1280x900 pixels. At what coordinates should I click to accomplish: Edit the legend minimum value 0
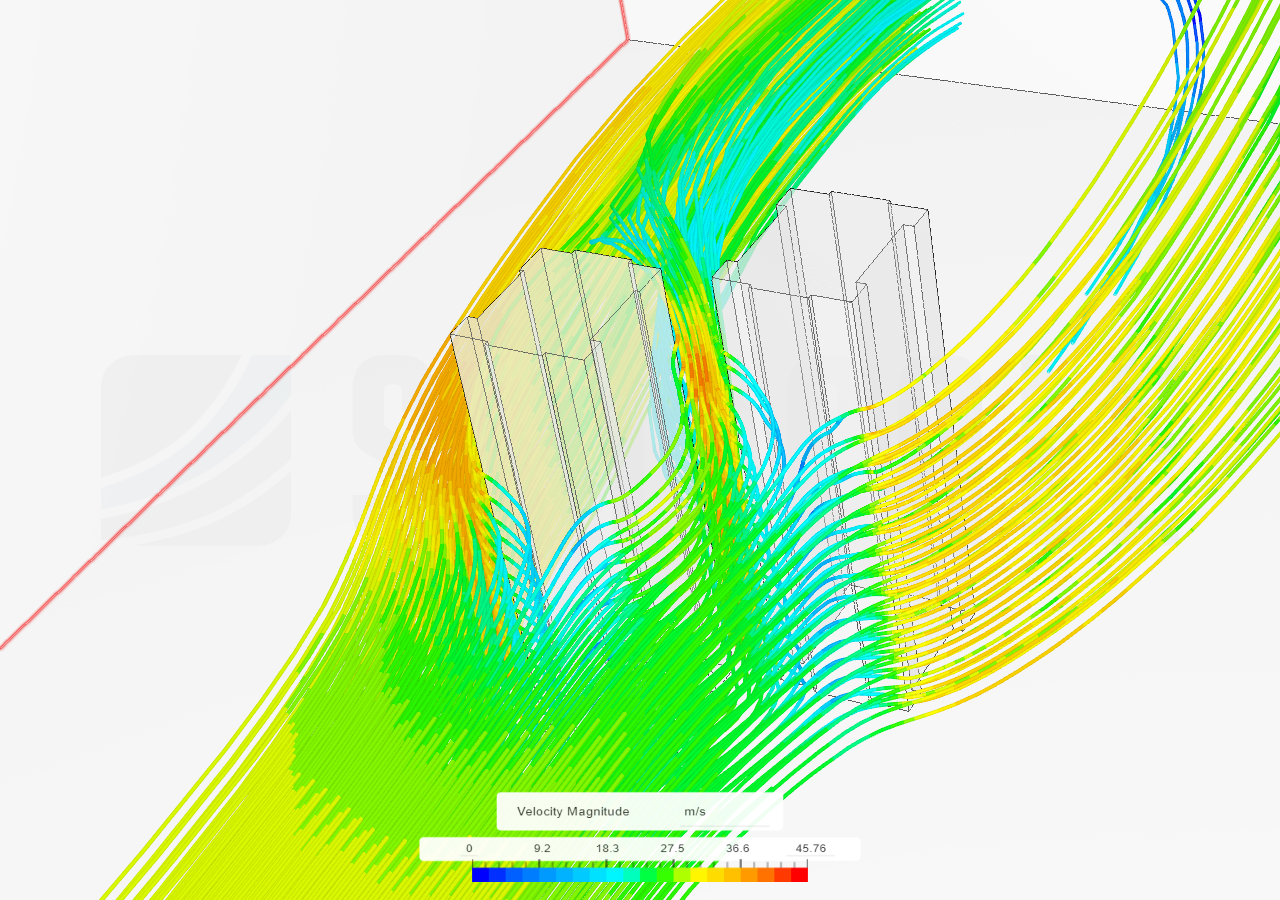[469, 848]
